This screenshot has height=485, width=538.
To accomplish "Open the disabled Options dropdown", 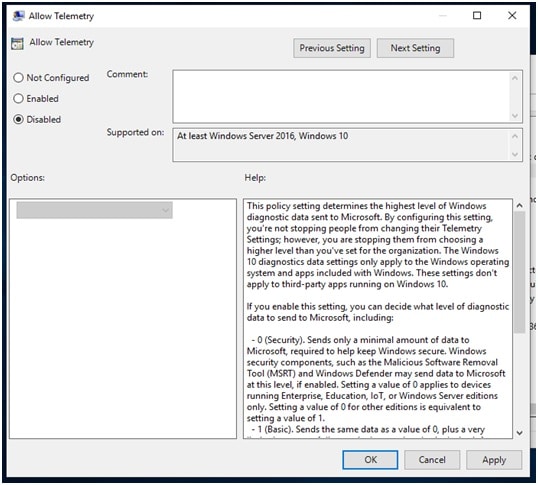I will pos(94,210).
